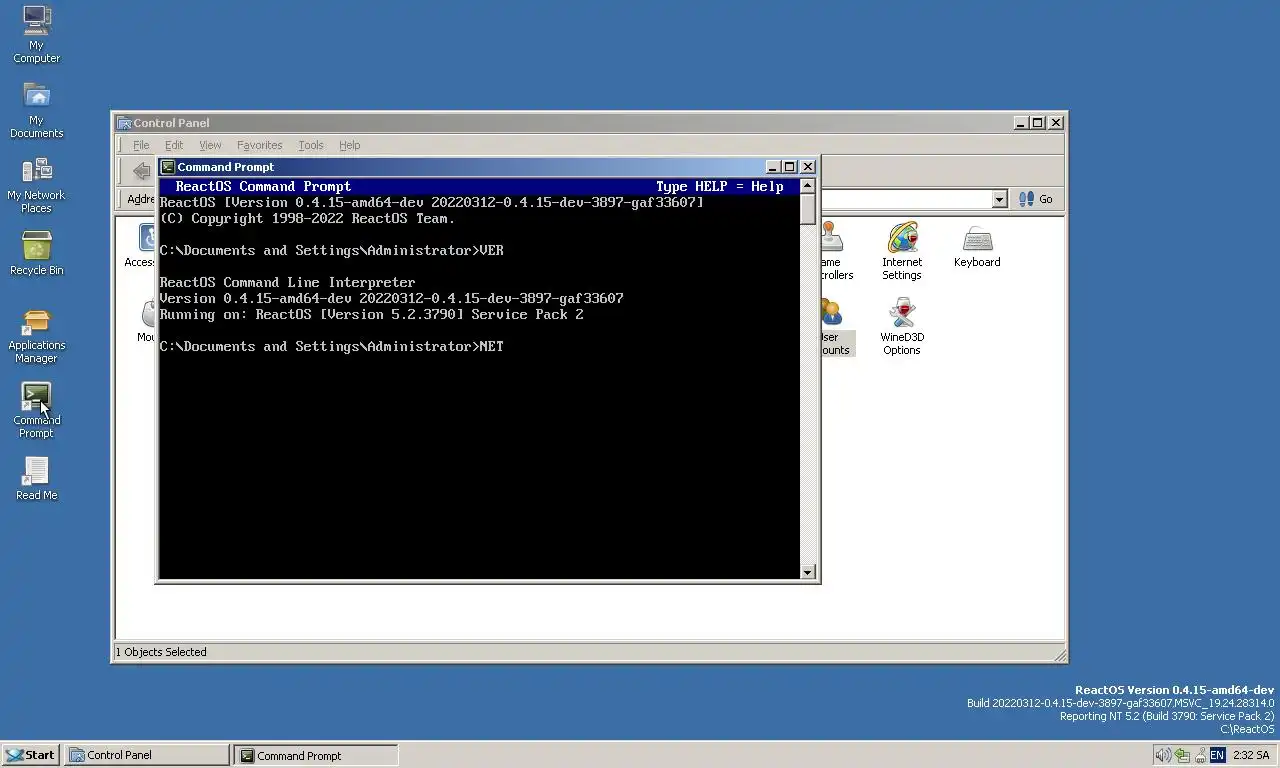1280x768 pixels.
Task: Open the Edit menu in Control Panel
Action: (x=174, y=145)
